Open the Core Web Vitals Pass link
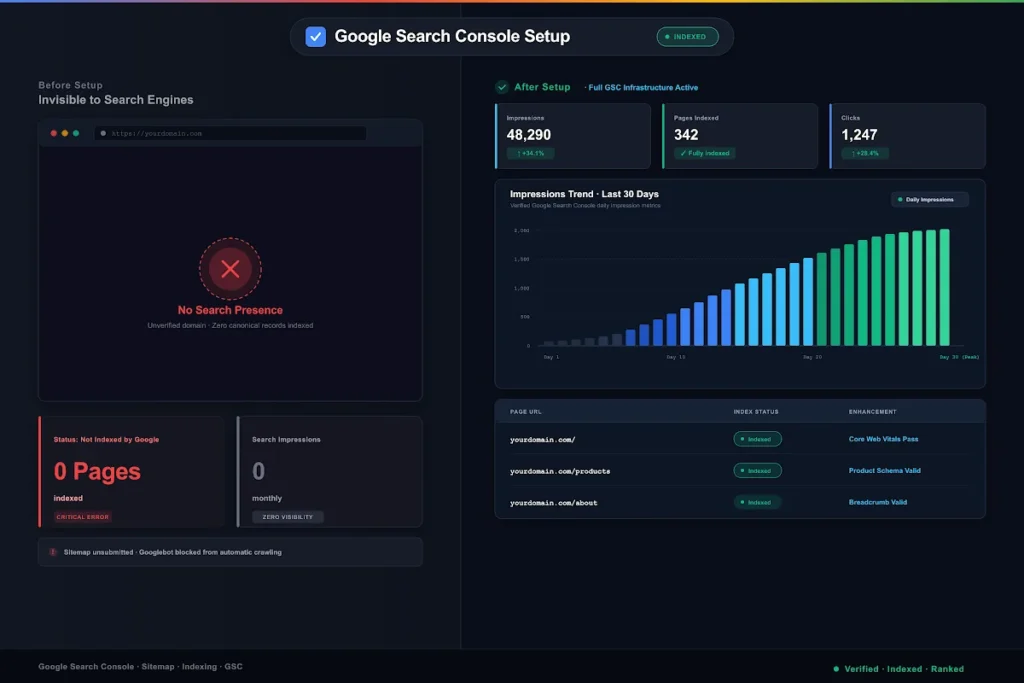Image resolution: width=1024 pixels, height=683 pixels. tap(883, 439)
